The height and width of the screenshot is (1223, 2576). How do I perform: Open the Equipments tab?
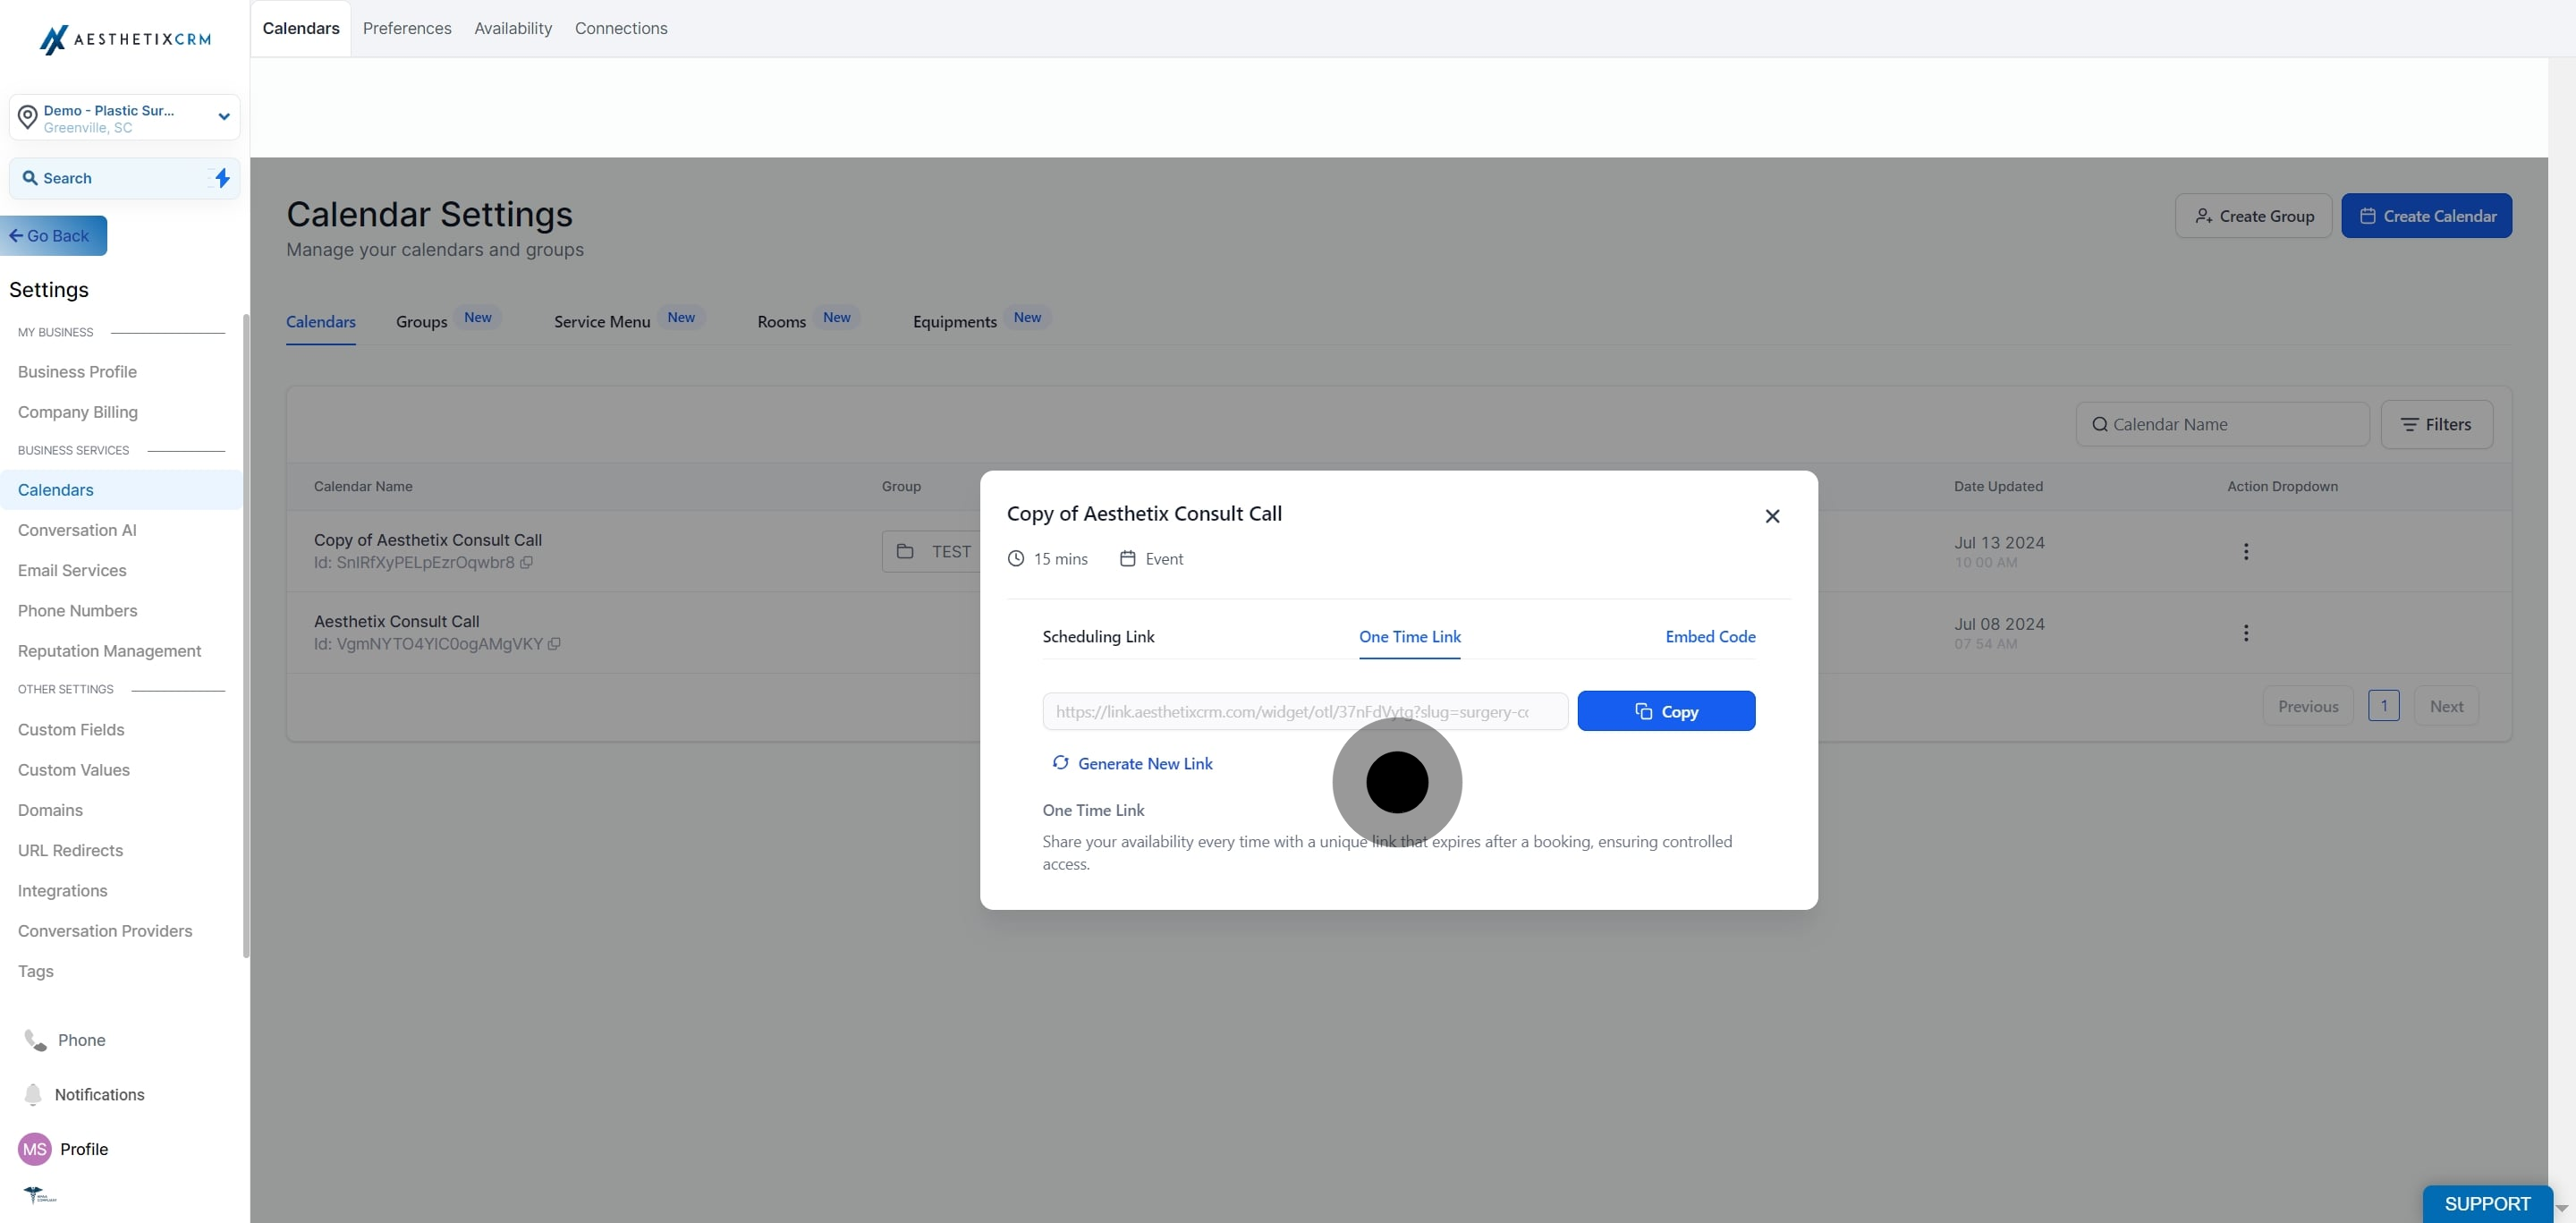pyautogui.click(x=954, y=322)
